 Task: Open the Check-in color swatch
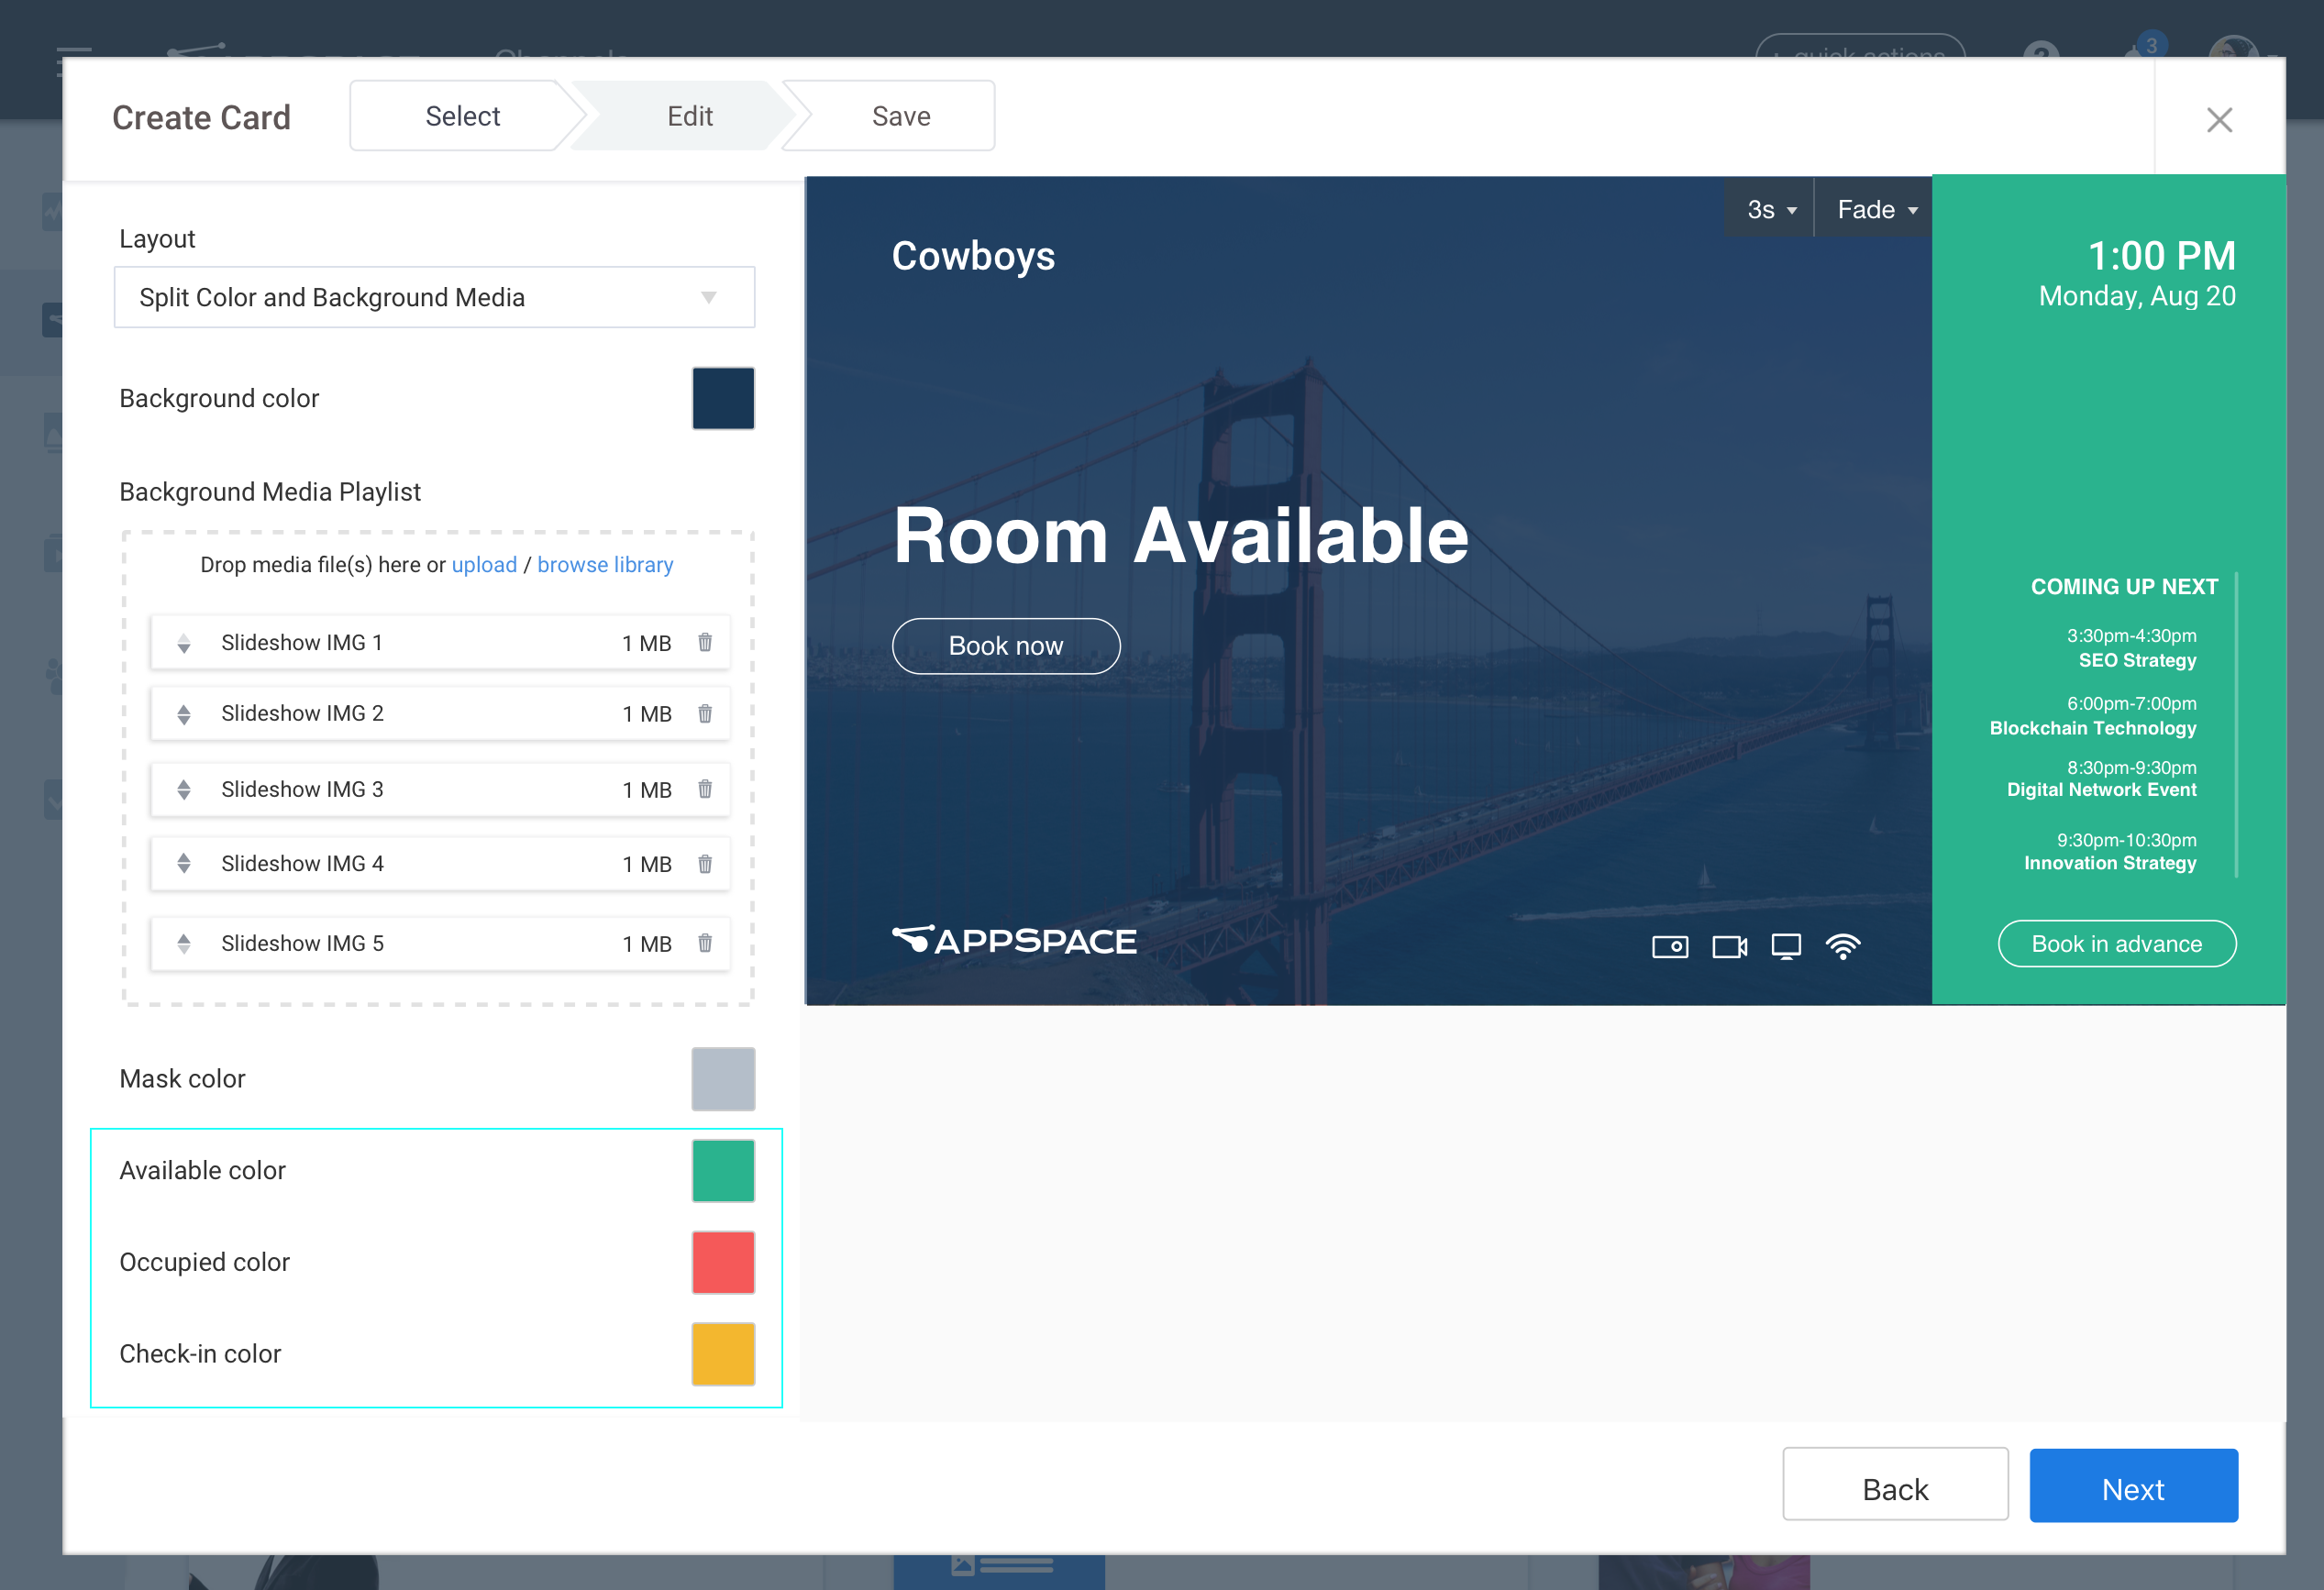click(723, 1354)
